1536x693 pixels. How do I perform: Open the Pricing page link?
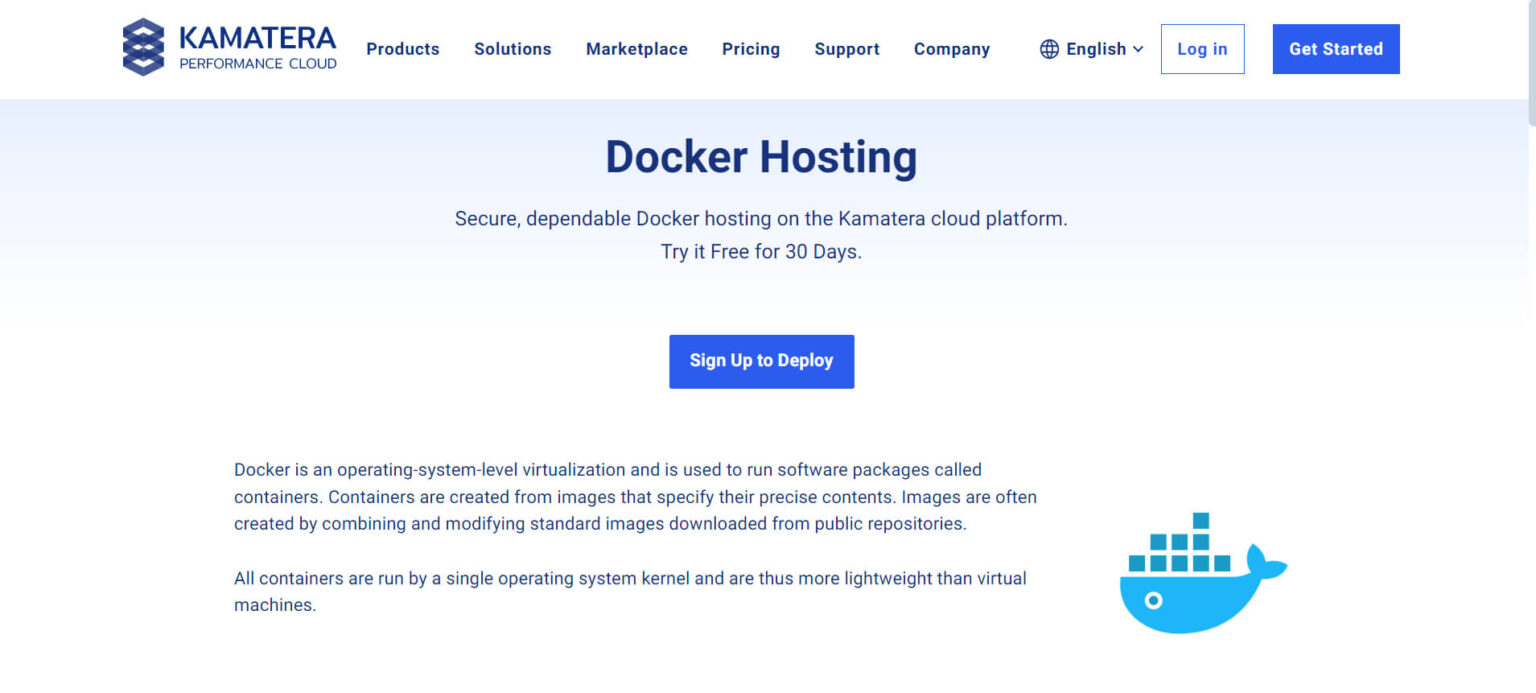pos(751,49)
